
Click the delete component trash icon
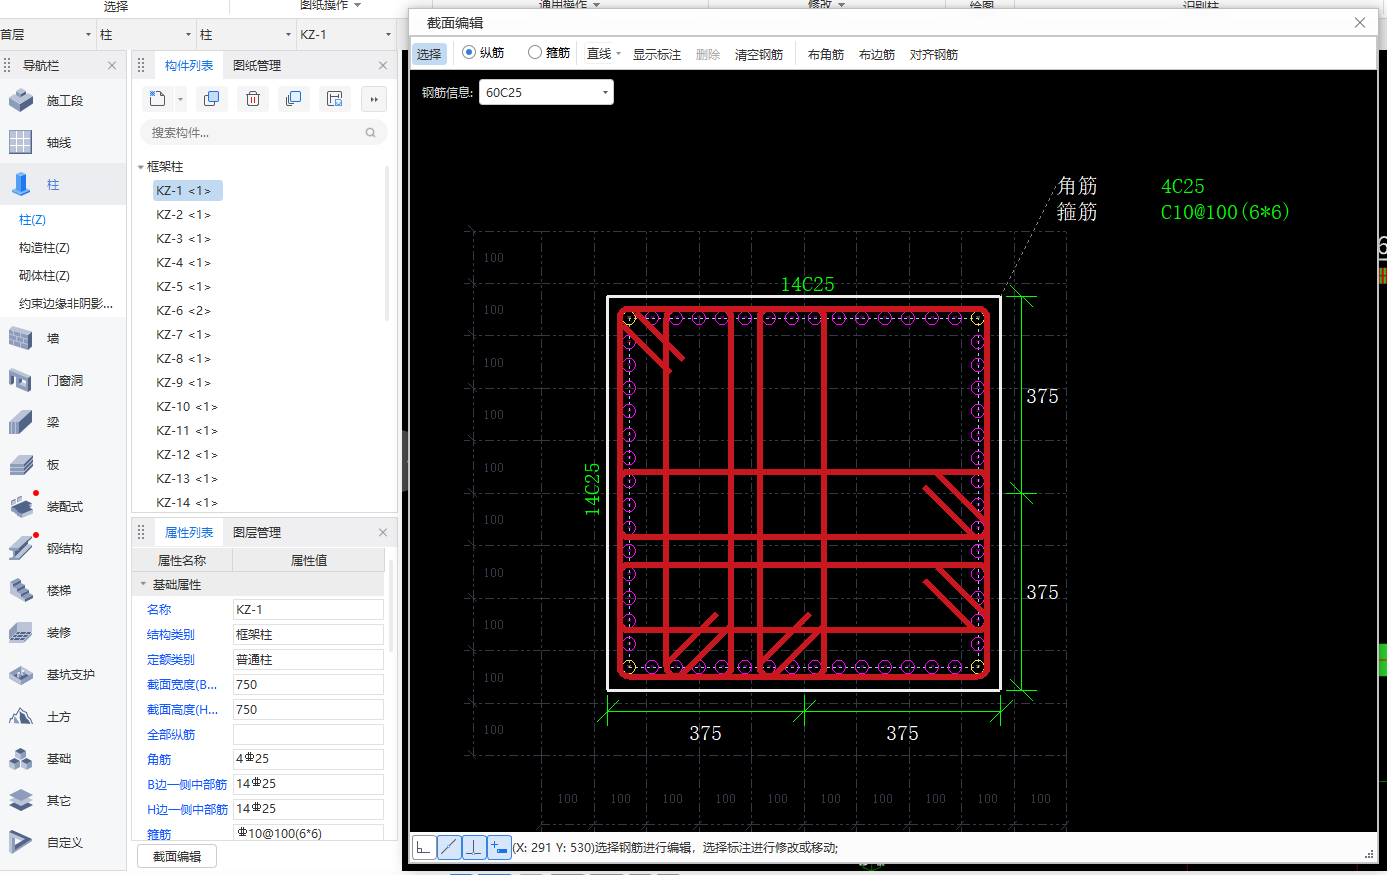(x=253, y=98)
